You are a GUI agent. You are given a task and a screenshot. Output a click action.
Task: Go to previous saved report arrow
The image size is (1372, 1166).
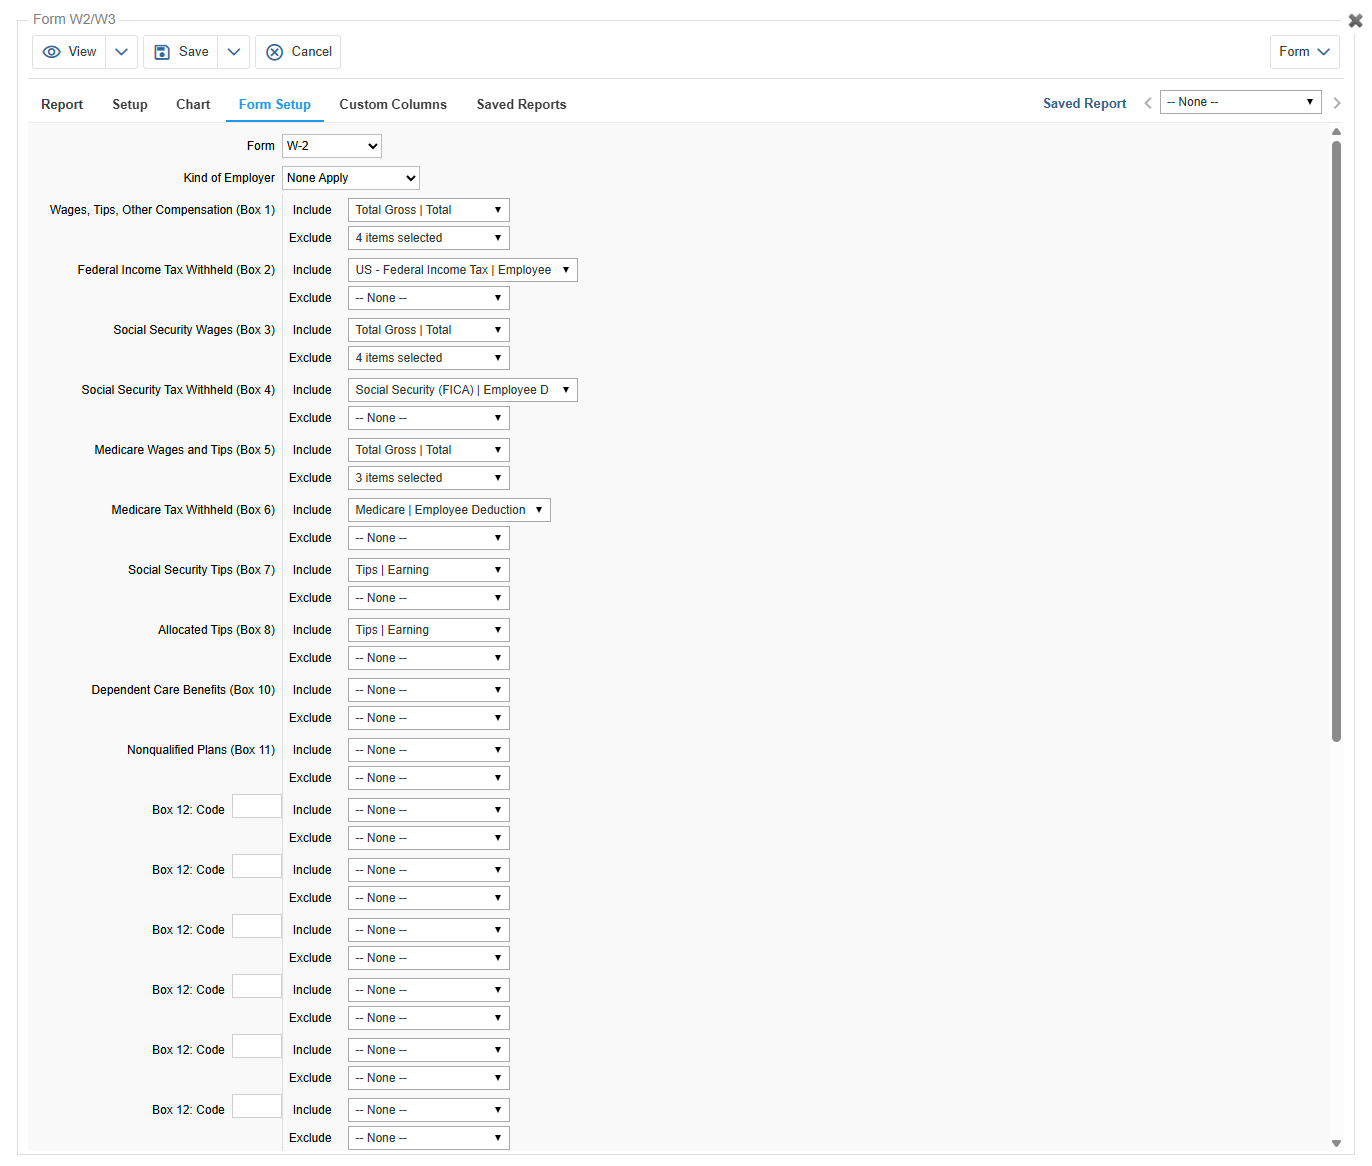[1148, 103]
